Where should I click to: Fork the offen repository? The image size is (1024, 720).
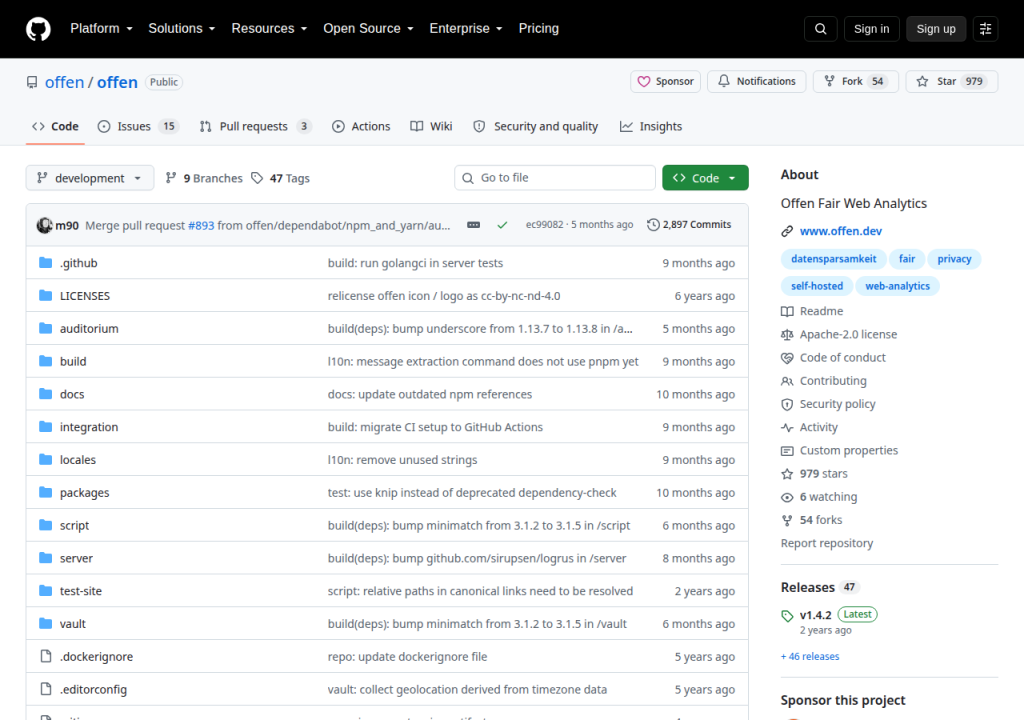(856, 81)
